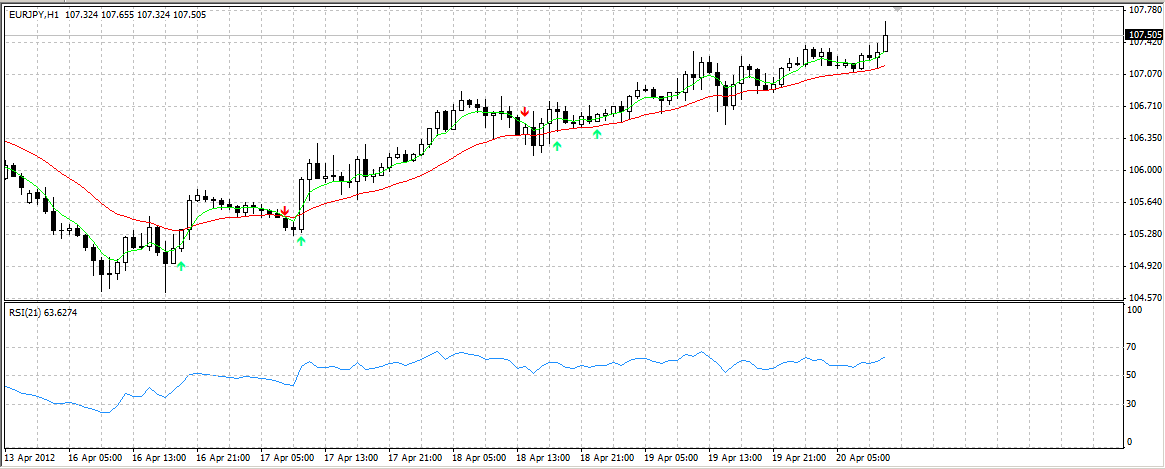
Task: Click the RSI scale value 100
Action: 1135,309
